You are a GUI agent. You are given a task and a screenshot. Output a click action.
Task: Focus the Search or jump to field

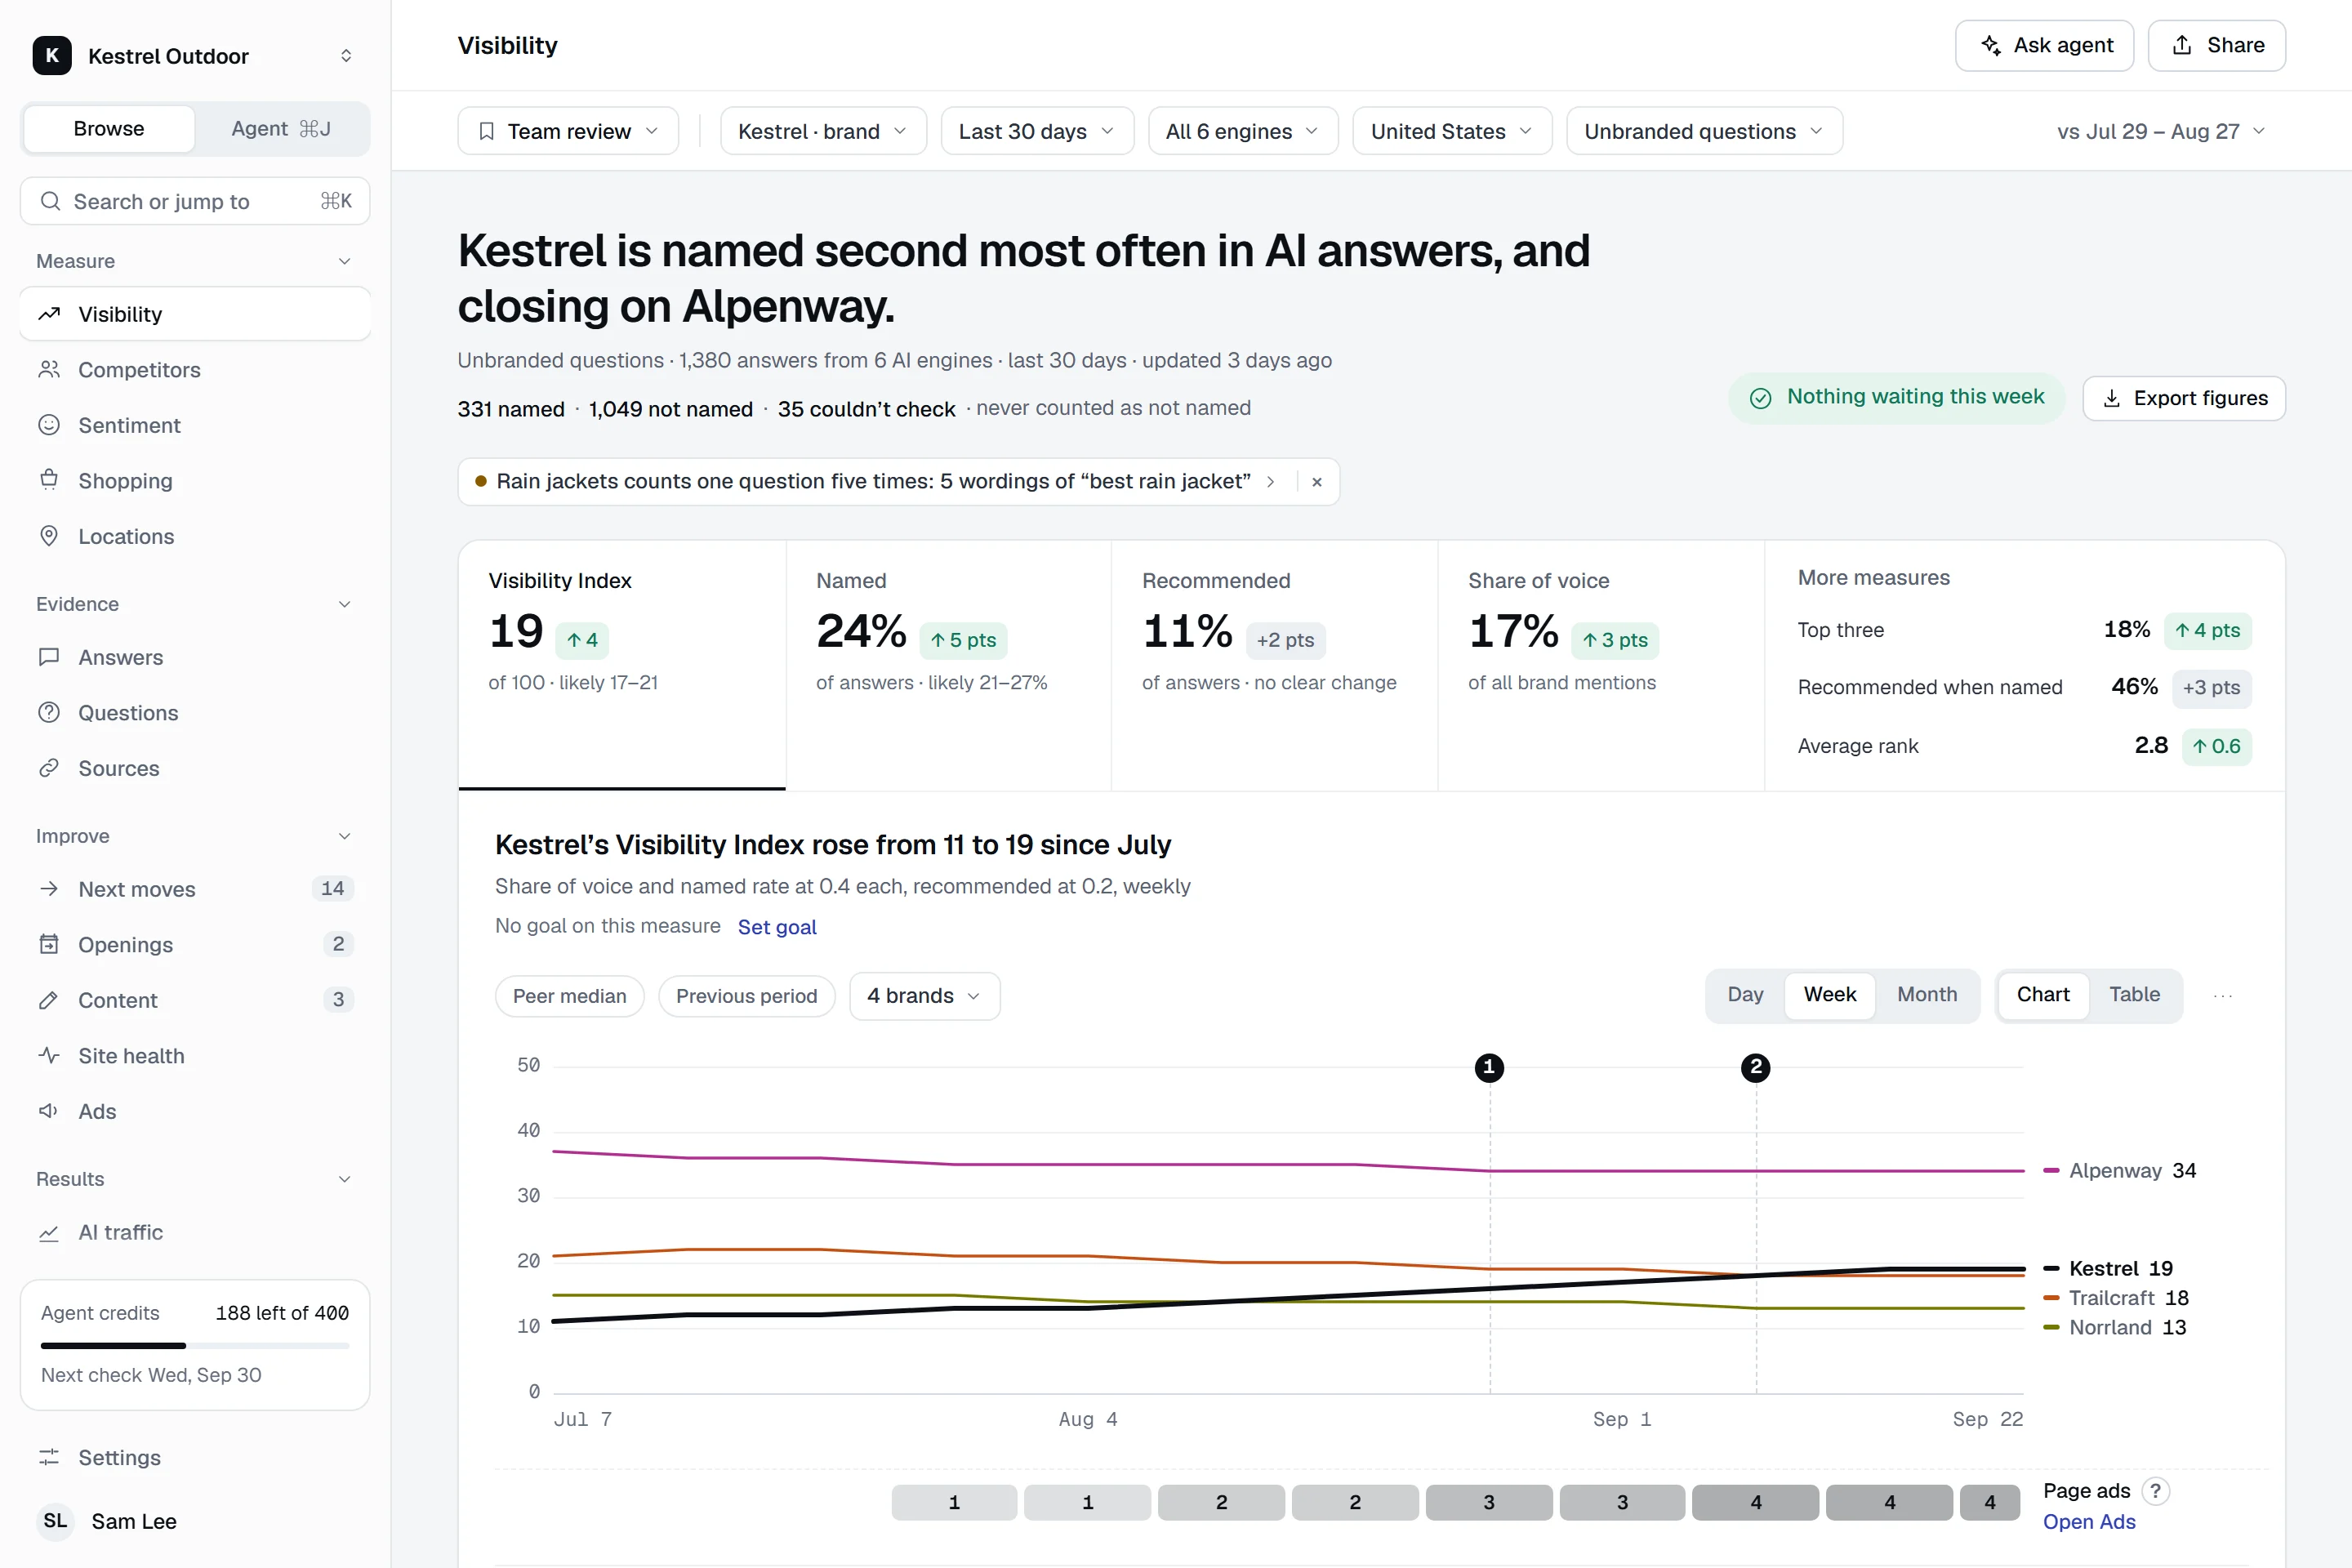click(195, 201)
